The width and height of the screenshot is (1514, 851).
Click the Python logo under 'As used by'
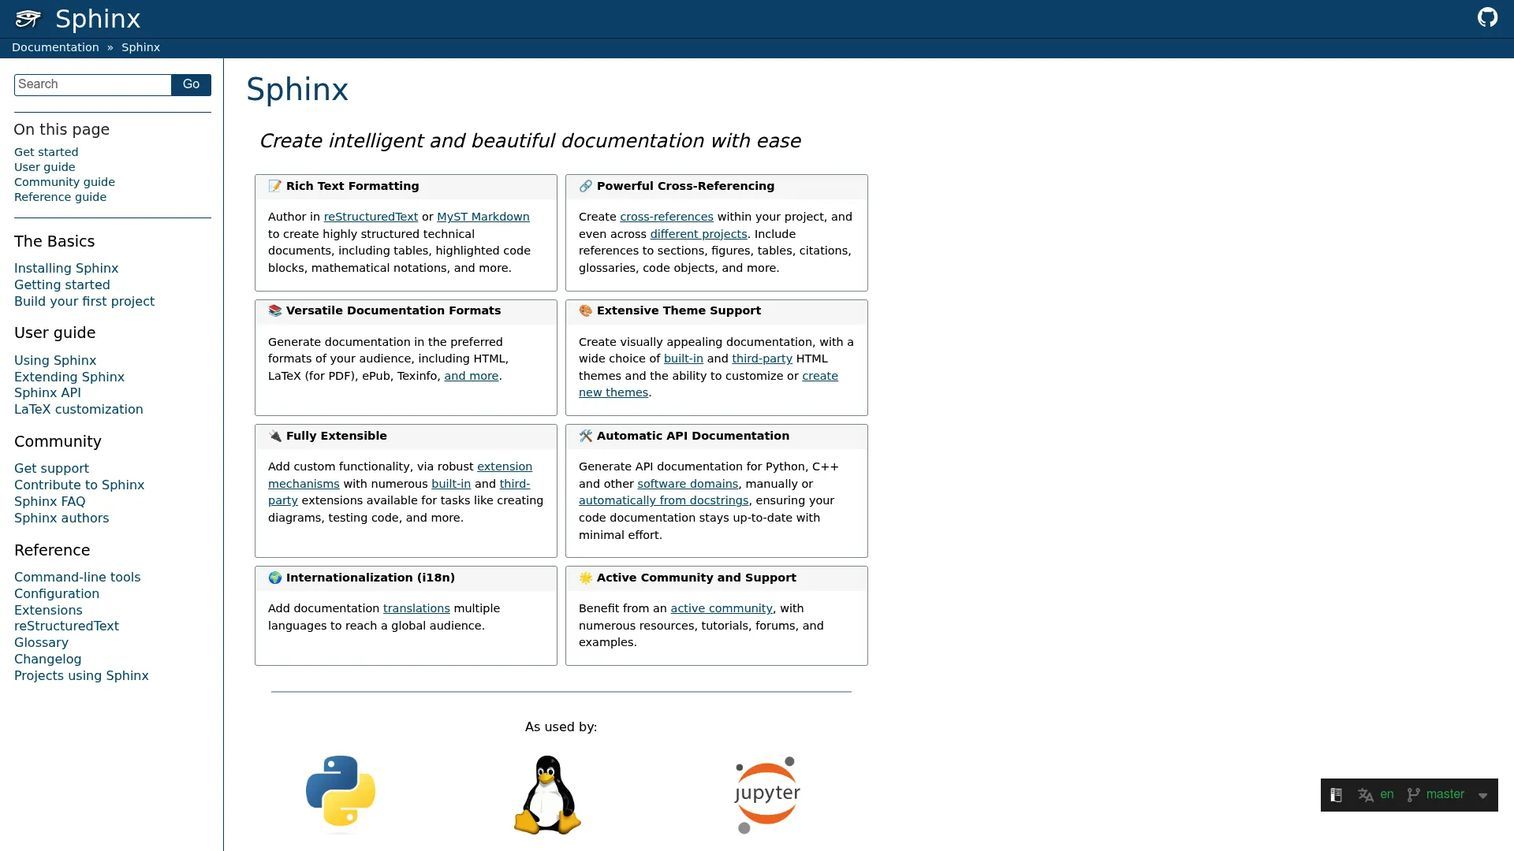[341, 794]
